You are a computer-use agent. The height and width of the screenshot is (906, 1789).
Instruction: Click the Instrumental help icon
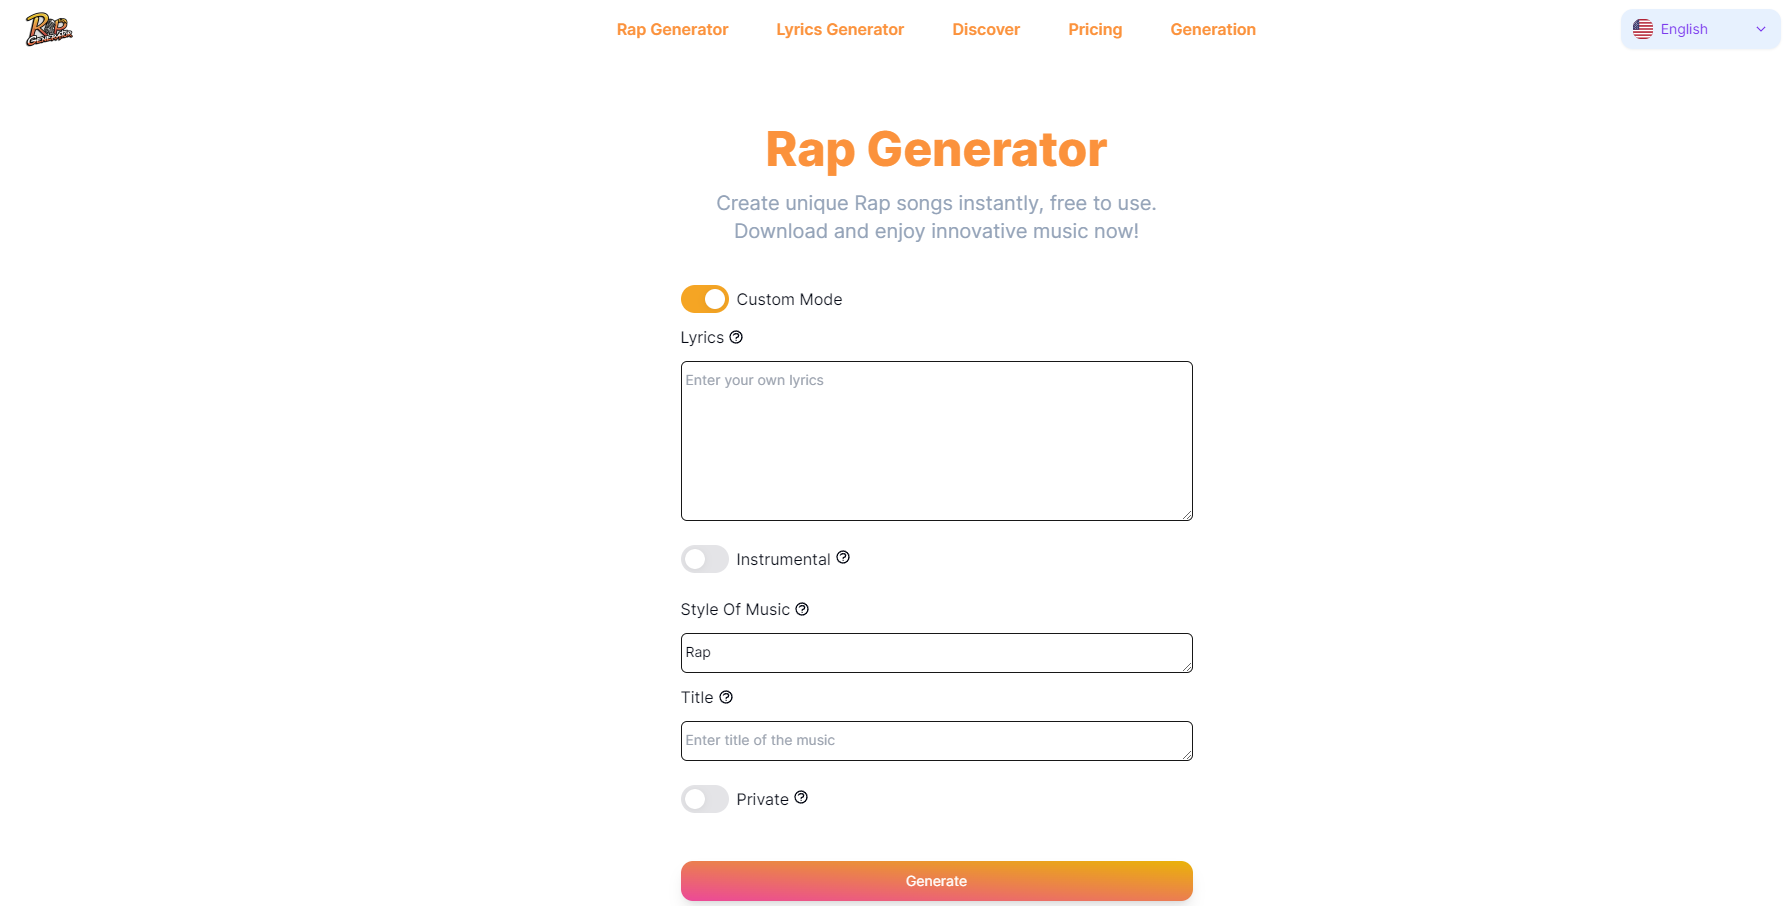(x=844, y=557)
